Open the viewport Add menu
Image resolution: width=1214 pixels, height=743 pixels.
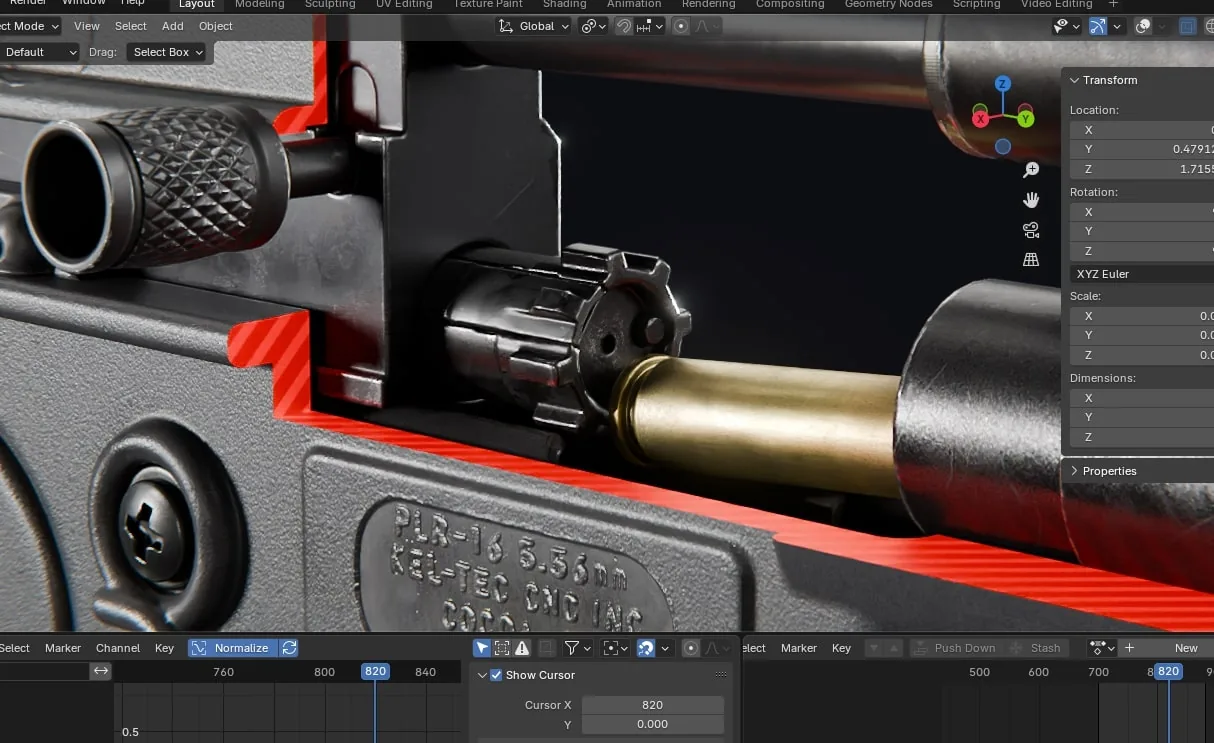point(173,26)
